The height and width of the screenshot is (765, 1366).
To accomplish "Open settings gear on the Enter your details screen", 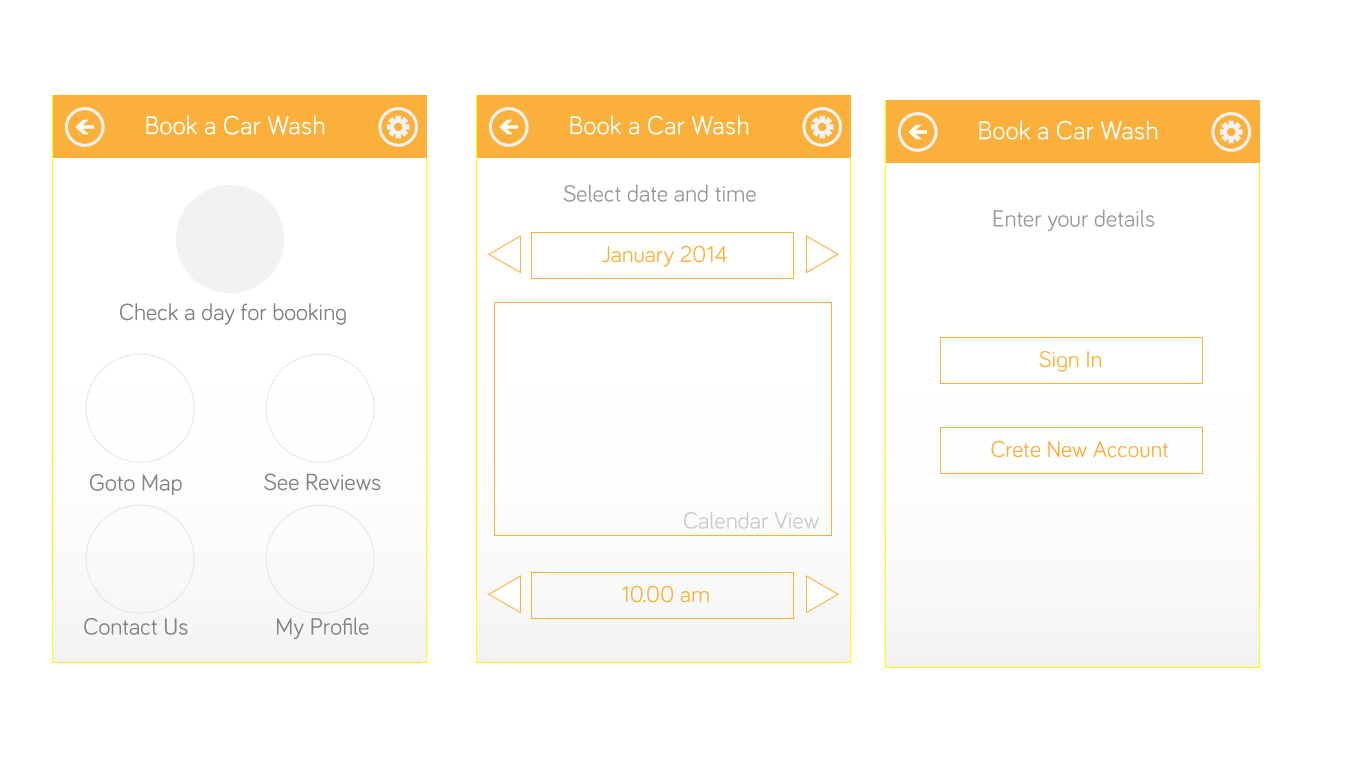I will 1231,131.
